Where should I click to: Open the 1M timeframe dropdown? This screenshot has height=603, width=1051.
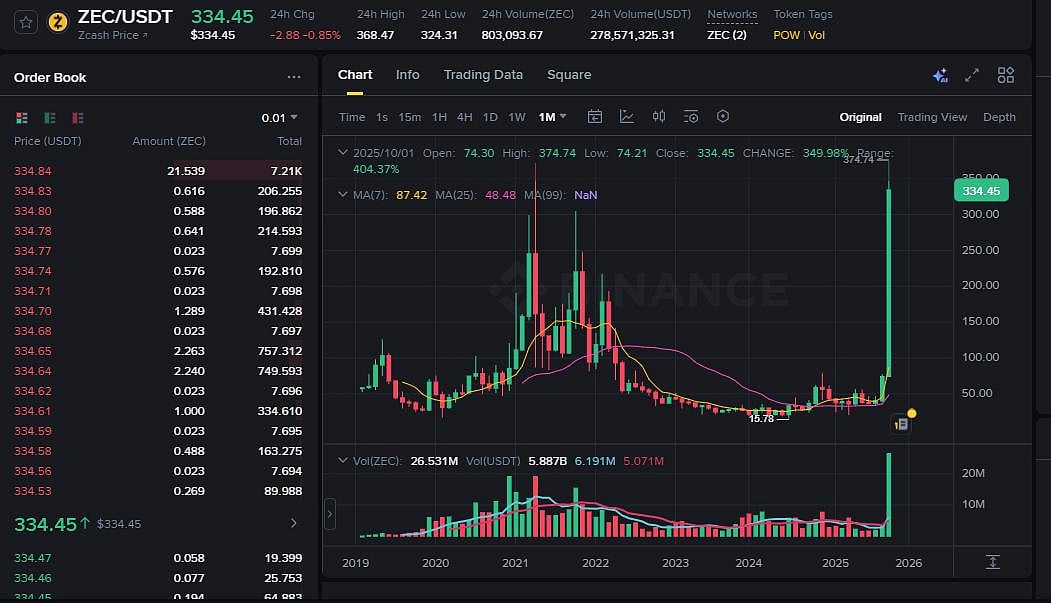551,117
